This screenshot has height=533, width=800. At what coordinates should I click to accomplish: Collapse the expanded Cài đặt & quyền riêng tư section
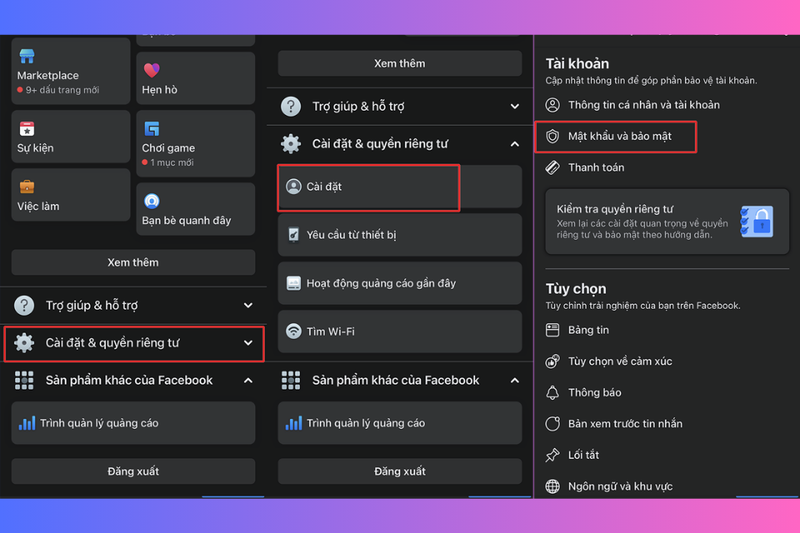click(x=400, y=144)
